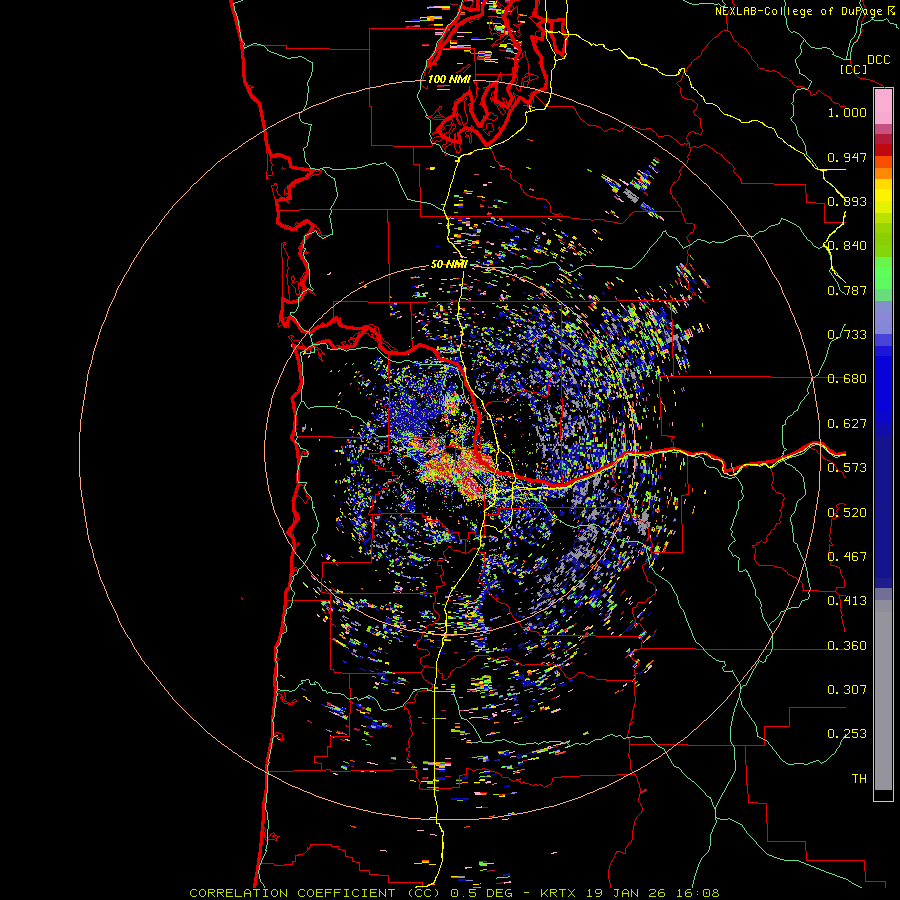900x900 pixels.
Task: Click the 0.360 color scale value
Action: [x=847, y=646]
